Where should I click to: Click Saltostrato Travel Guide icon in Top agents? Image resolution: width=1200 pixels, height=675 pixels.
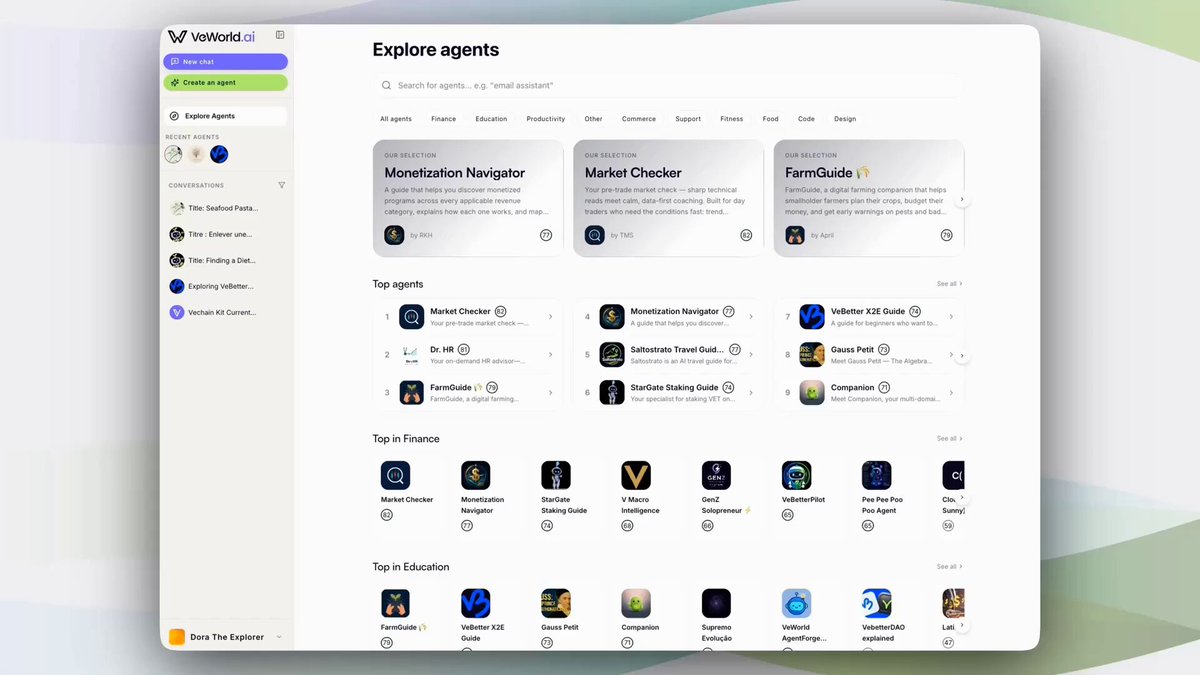point(612,354)
